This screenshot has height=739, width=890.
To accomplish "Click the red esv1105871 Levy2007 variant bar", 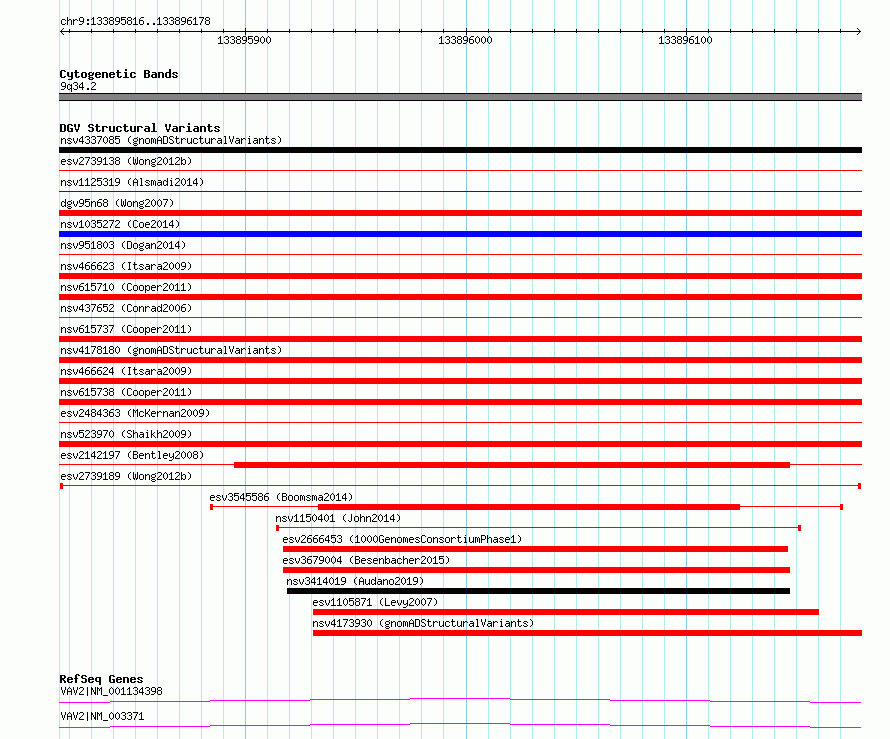I will click(565, 612).
